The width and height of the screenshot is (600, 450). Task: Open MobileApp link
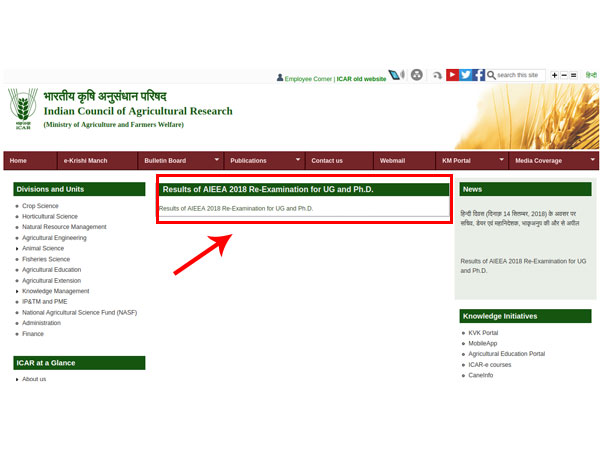coord(483,344)
